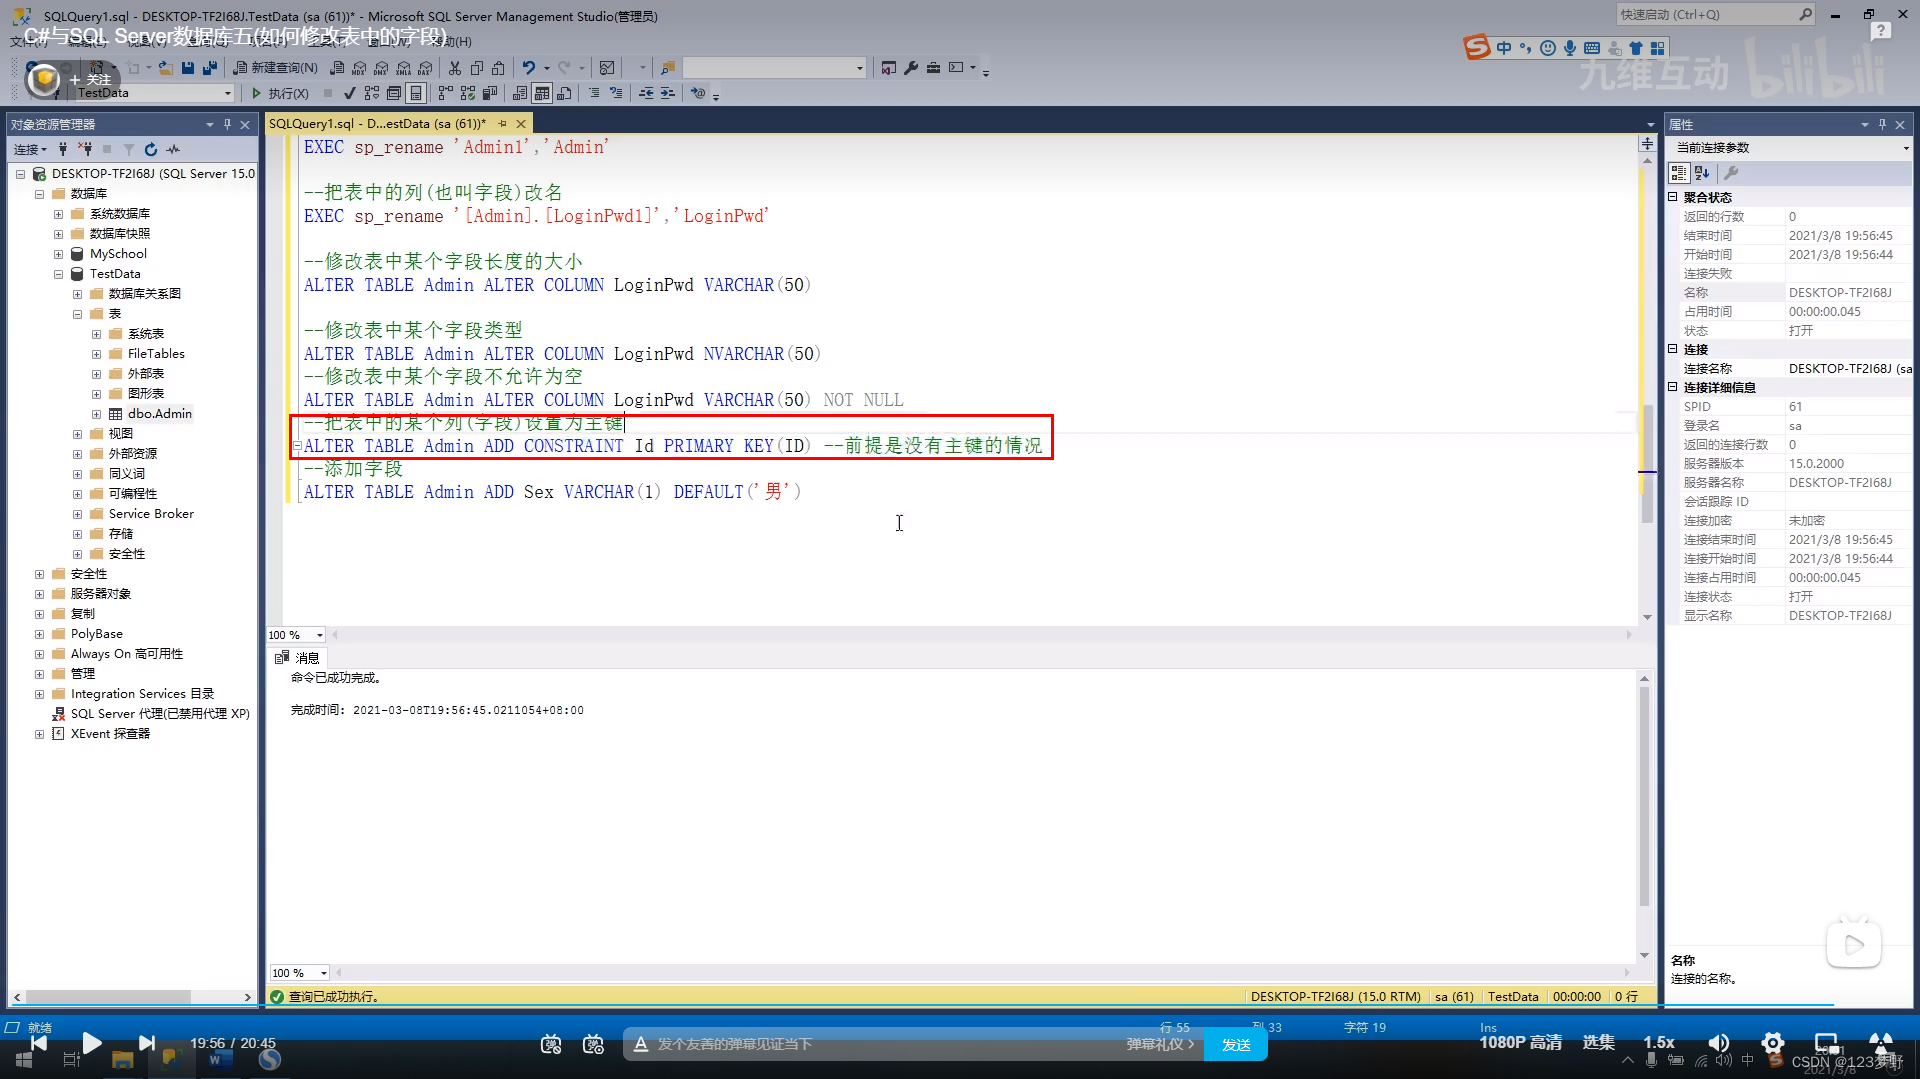Expand the dbo.Admin table node
This screenshot has height=1079, width=1920.
pyautogui.click(x=96, y=414)
